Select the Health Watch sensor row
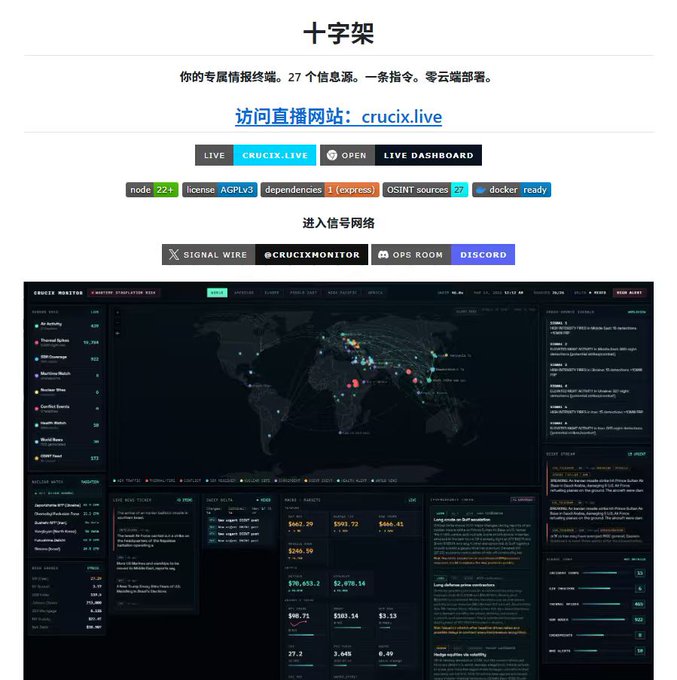The height and width of the screenshot is (680, 677). tap(67, 425)
